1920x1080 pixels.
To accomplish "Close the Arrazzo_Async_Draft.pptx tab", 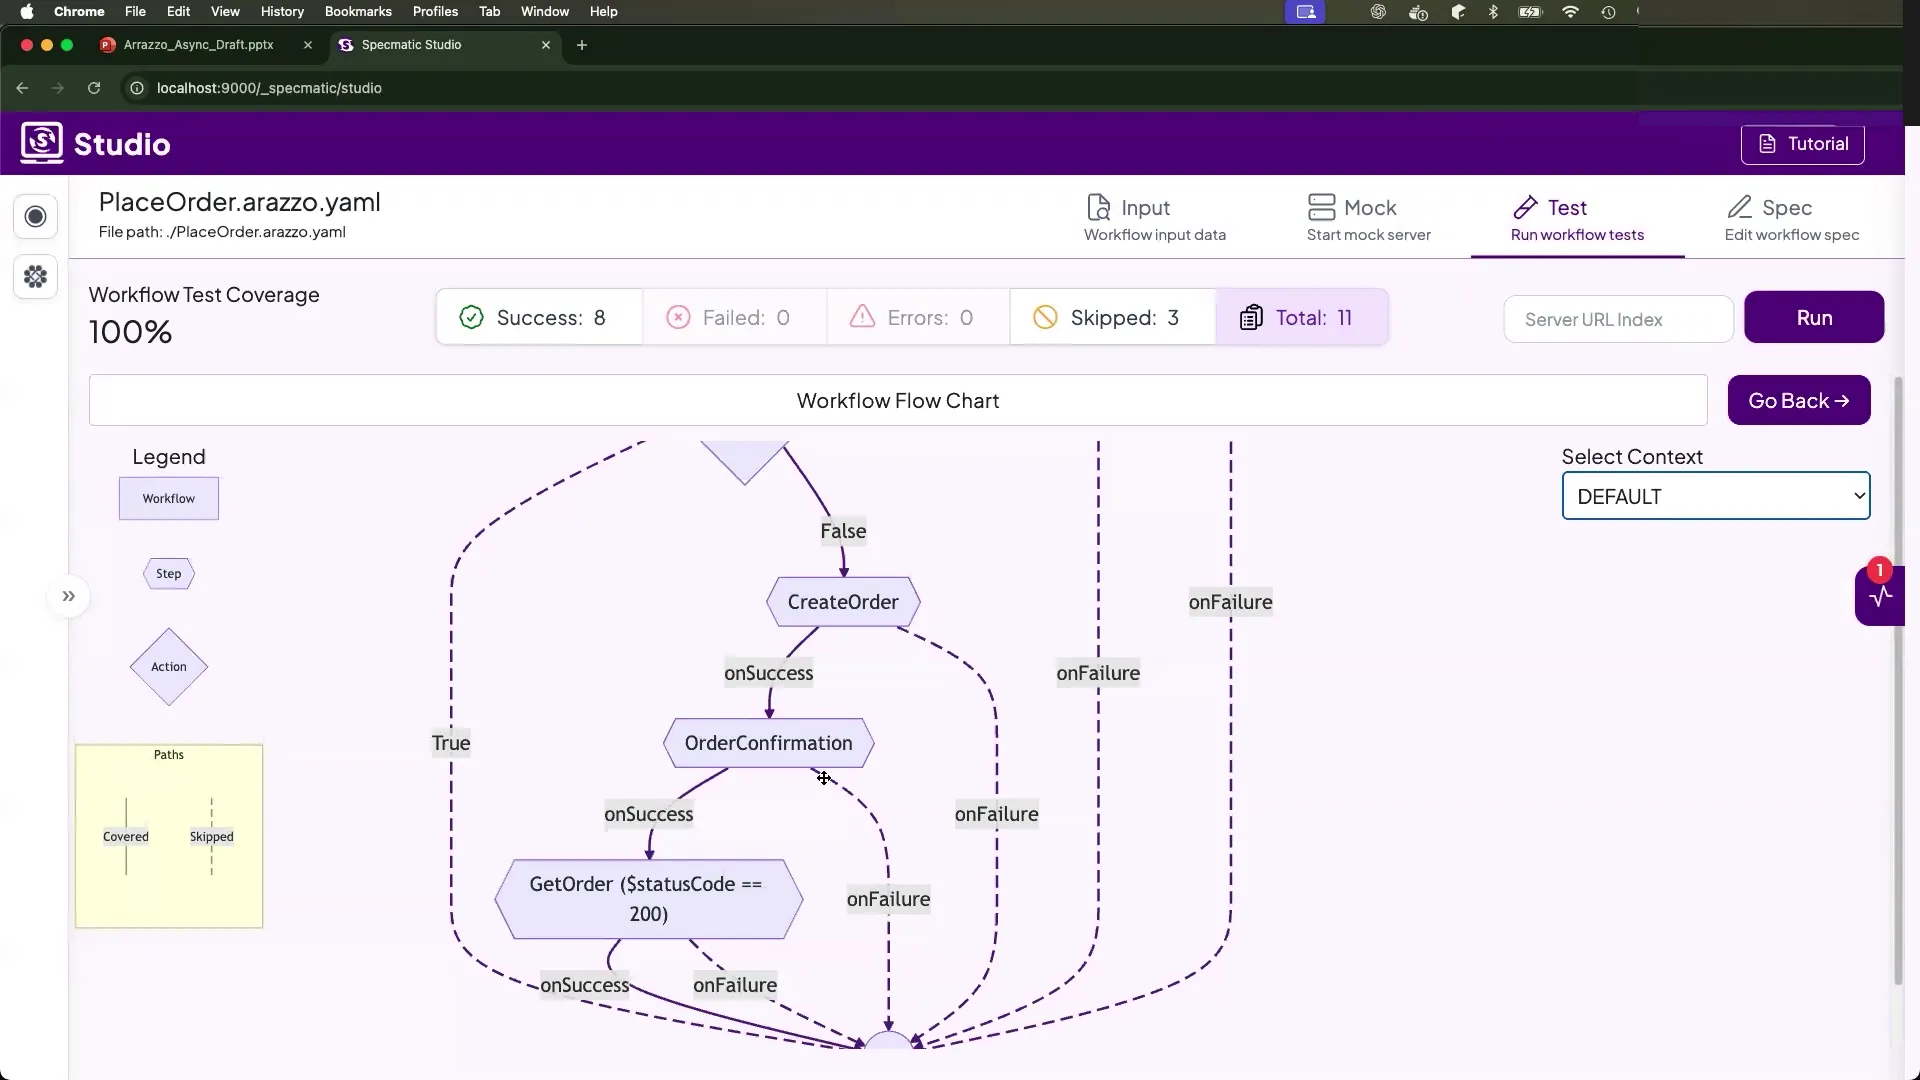I will click(307, 45).
